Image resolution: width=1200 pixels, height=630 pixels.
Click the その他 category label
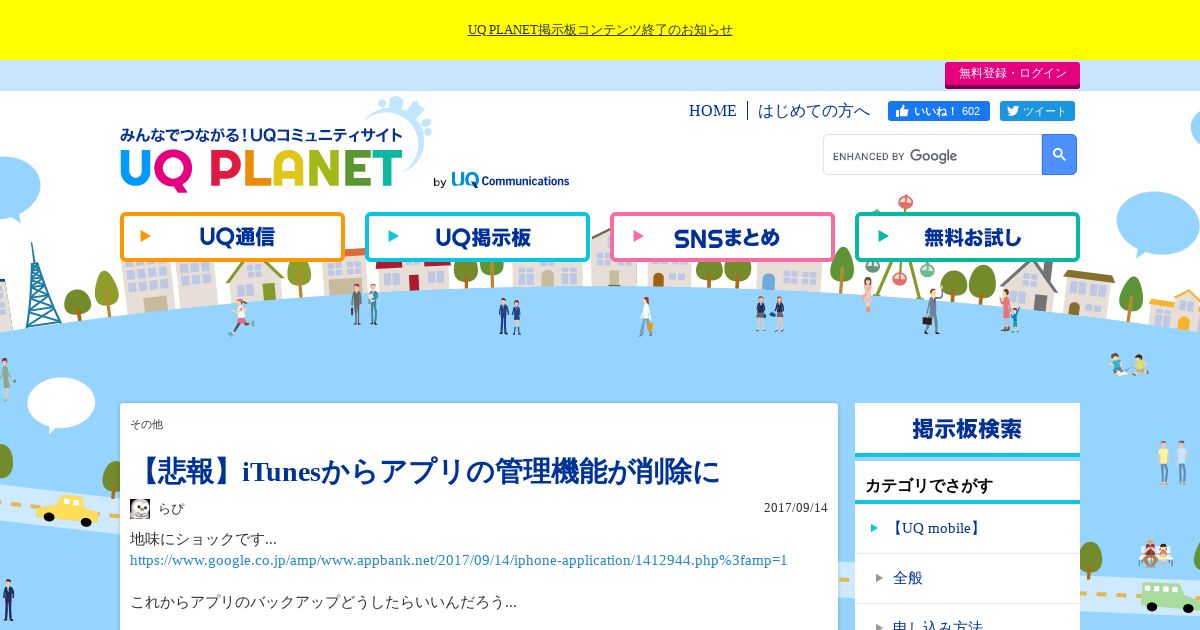(x=146, y=424)
